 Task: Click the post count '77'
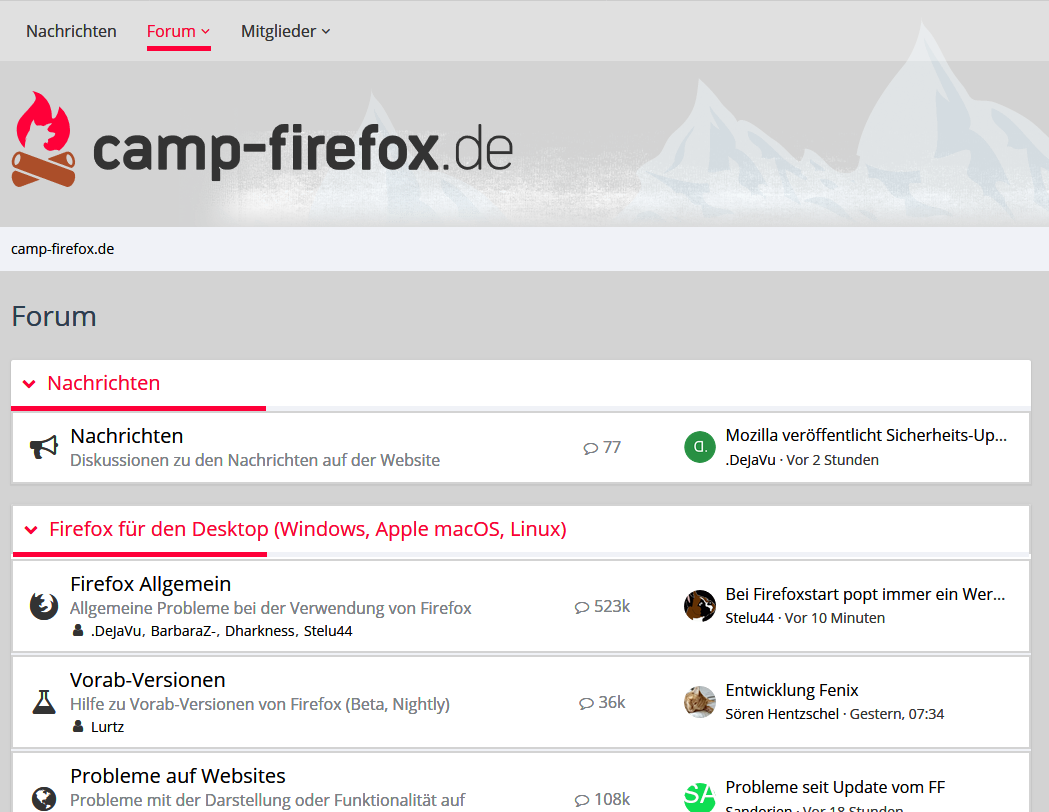[x=612, y=447]
